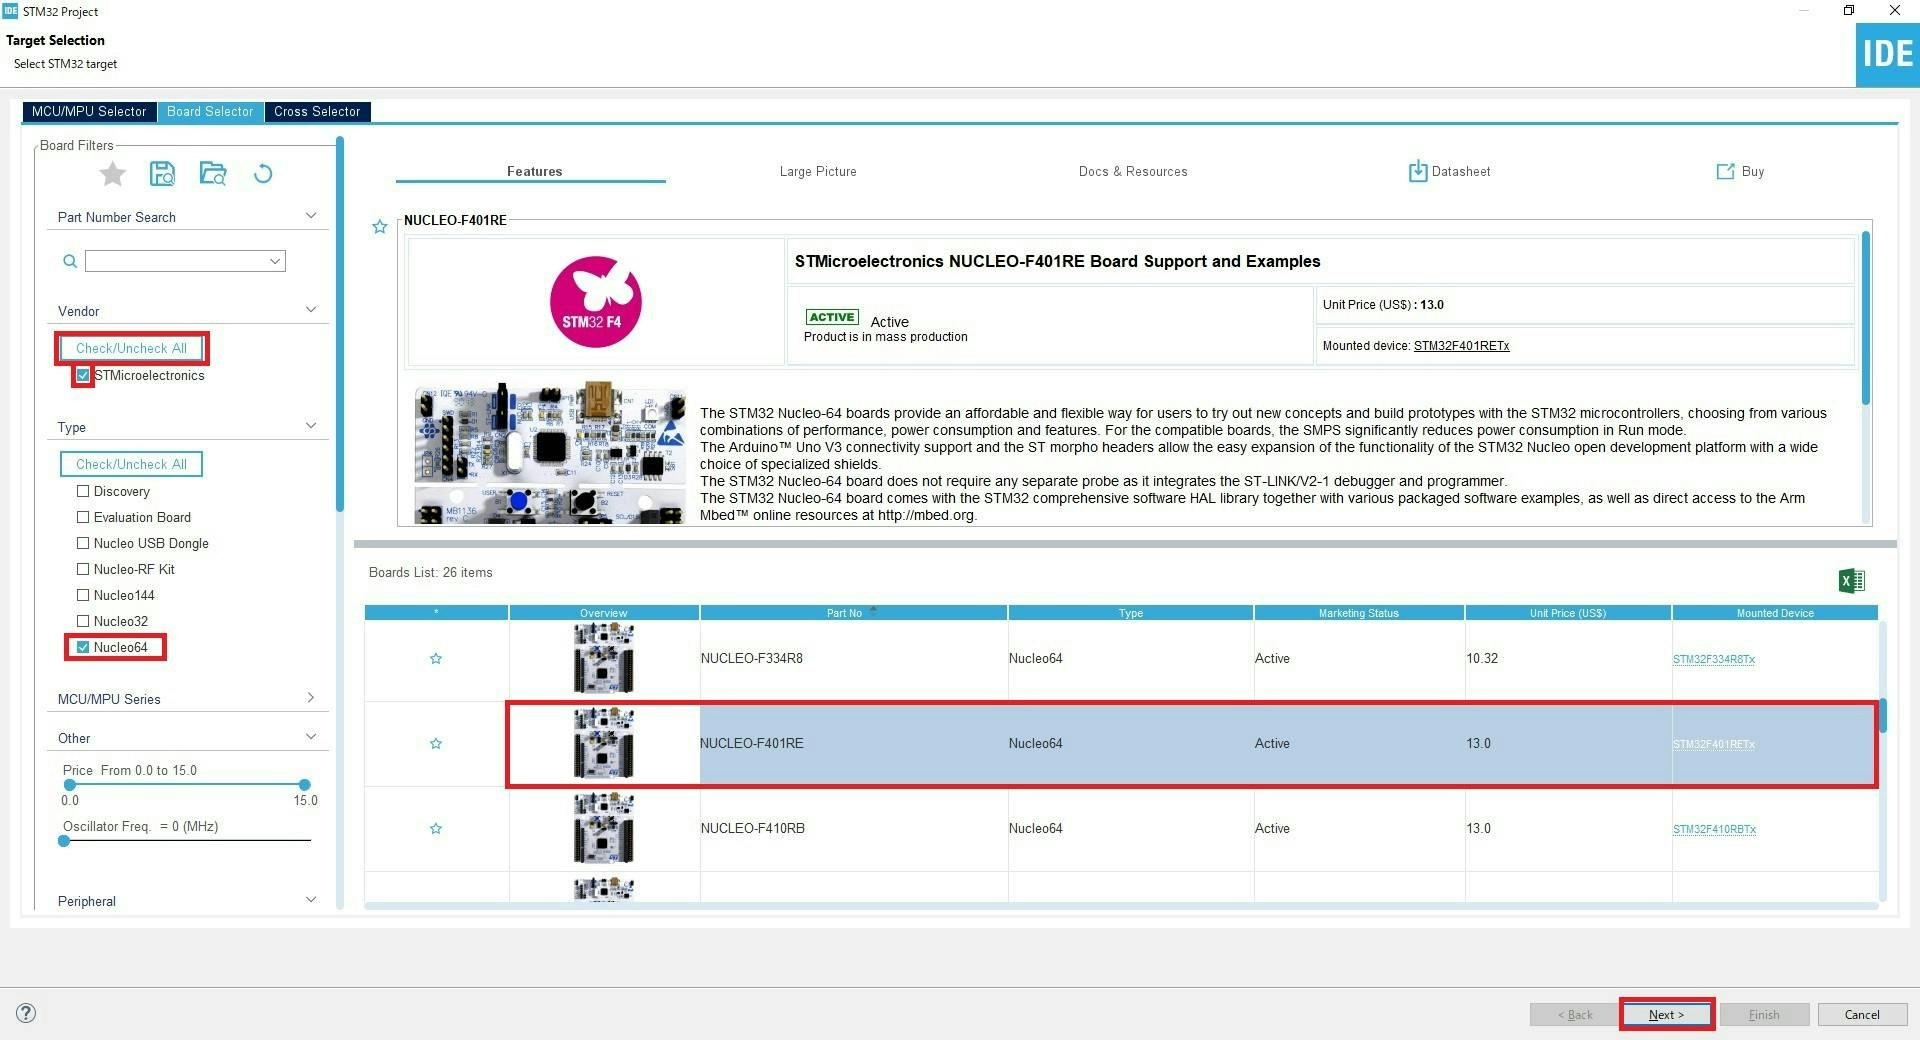The image size is (1920, 1040).
Task: Favorite the NUCLEO-F334R8 row star
Action: pos(436,658)
